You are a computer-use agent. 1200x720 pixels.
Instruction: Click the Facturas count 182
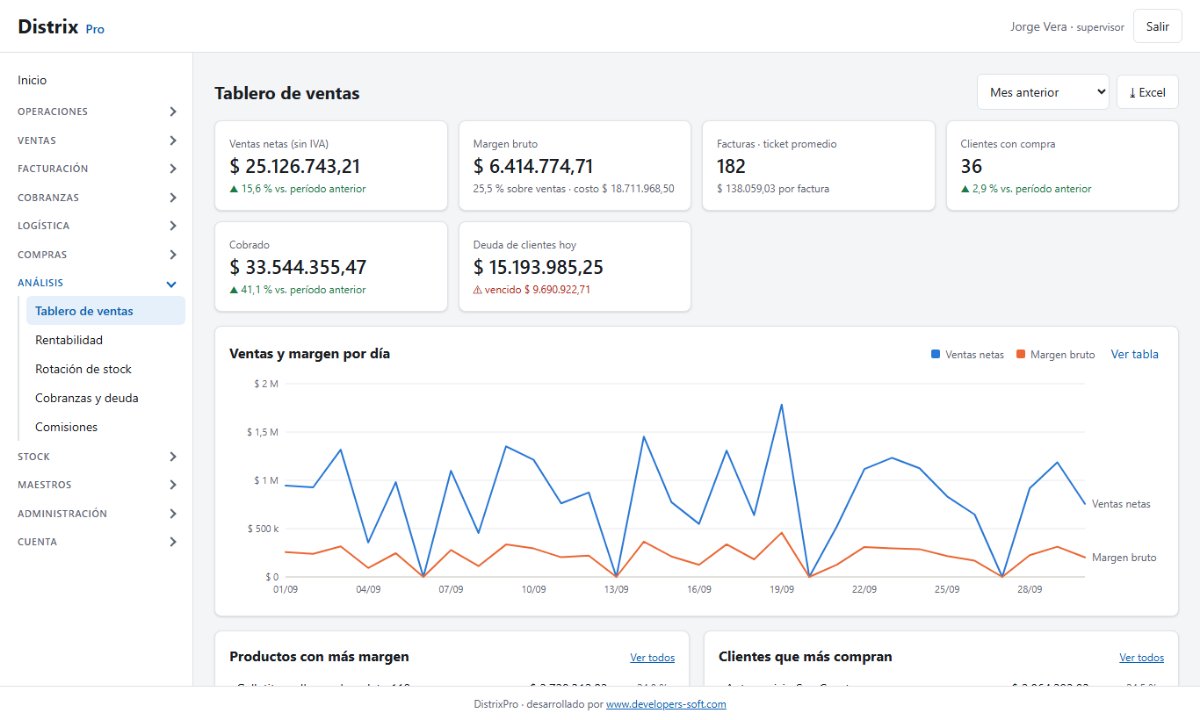click(x=731, y=166)
